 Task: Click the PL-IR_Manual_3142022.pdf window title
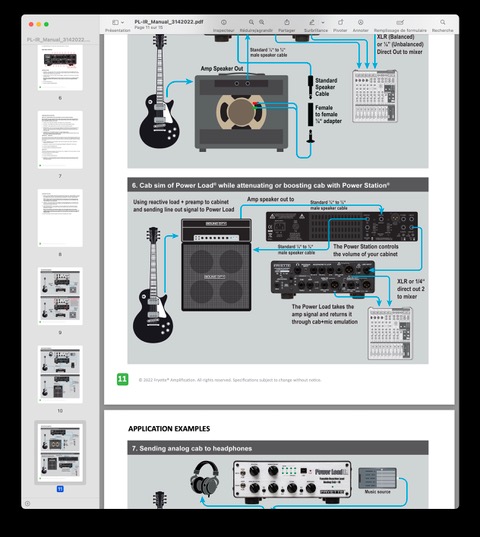pyautogui.click(x=169, y=22)
